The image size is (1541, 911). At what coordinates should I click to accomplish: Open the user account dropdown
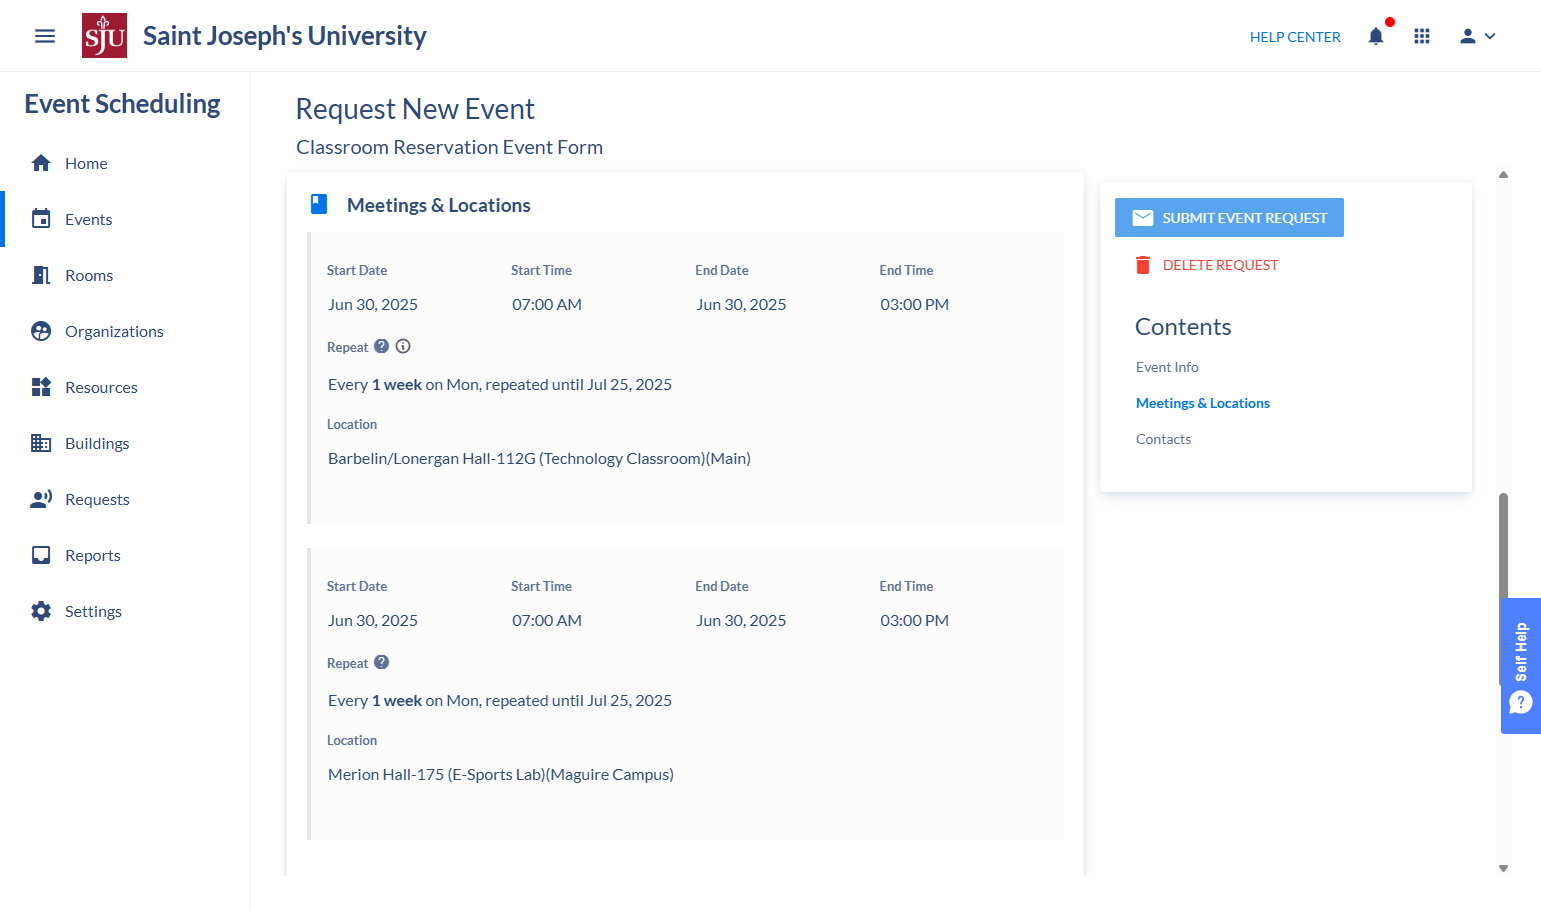(x=1477, y=36)
